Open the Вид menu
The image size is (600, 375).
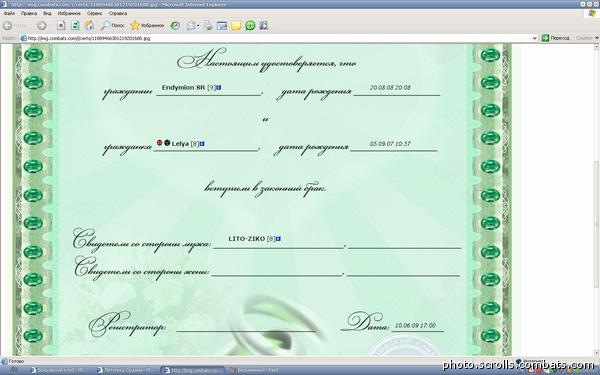(47, 13)
